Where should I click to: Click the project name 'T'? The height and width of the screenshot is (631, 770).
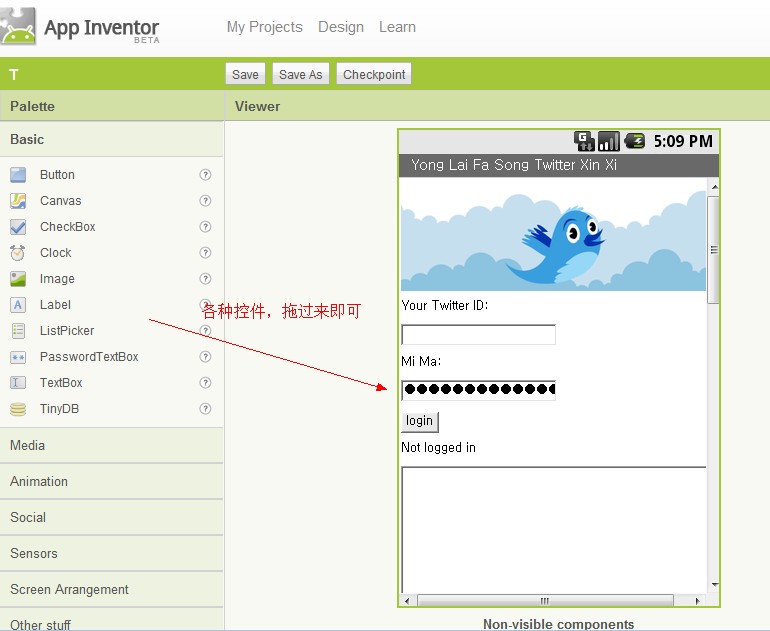pyautogui.click(x=14, y=75)
